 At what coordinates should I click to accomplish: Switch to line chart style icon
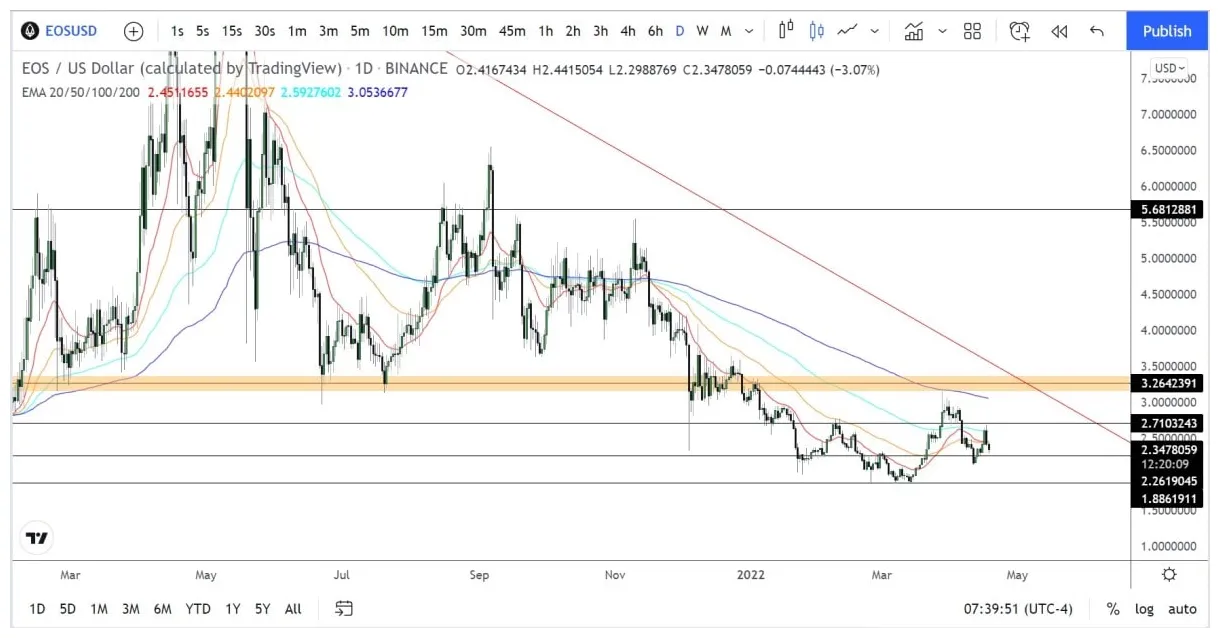click(845, 31)
